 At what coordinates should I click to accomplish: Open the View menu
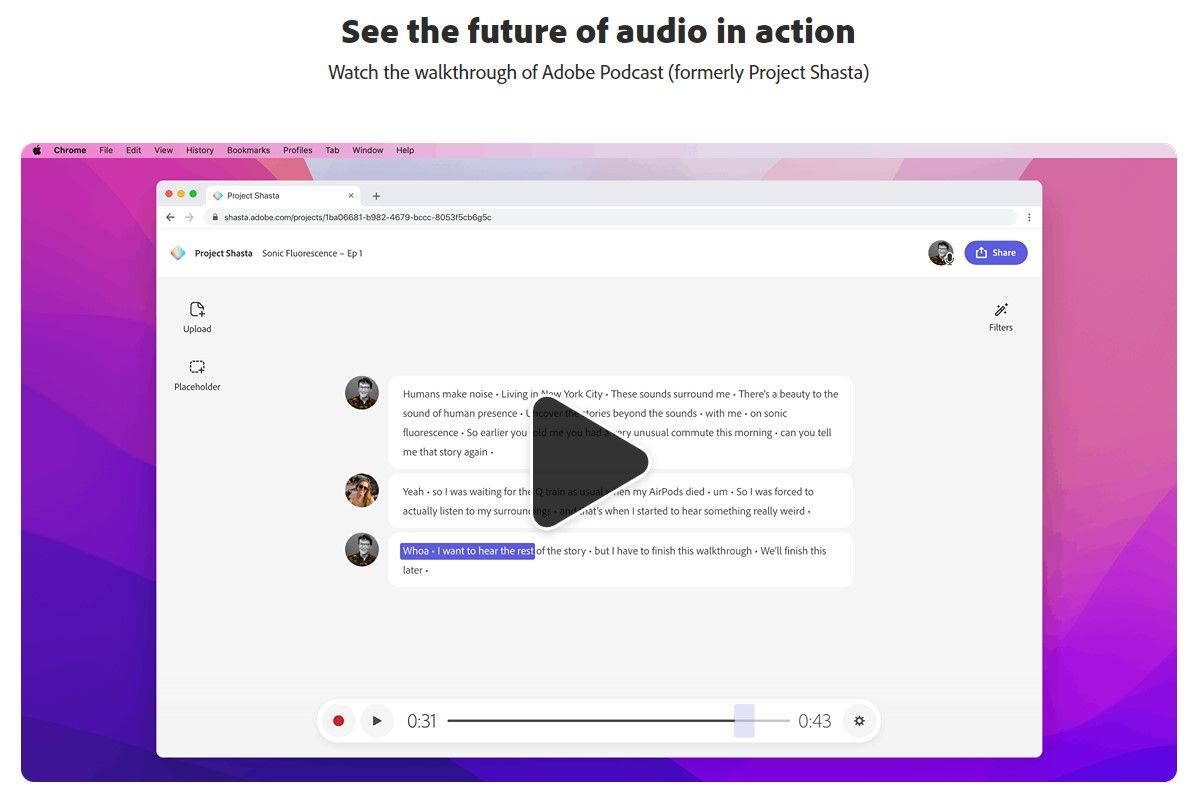point(164,150)
